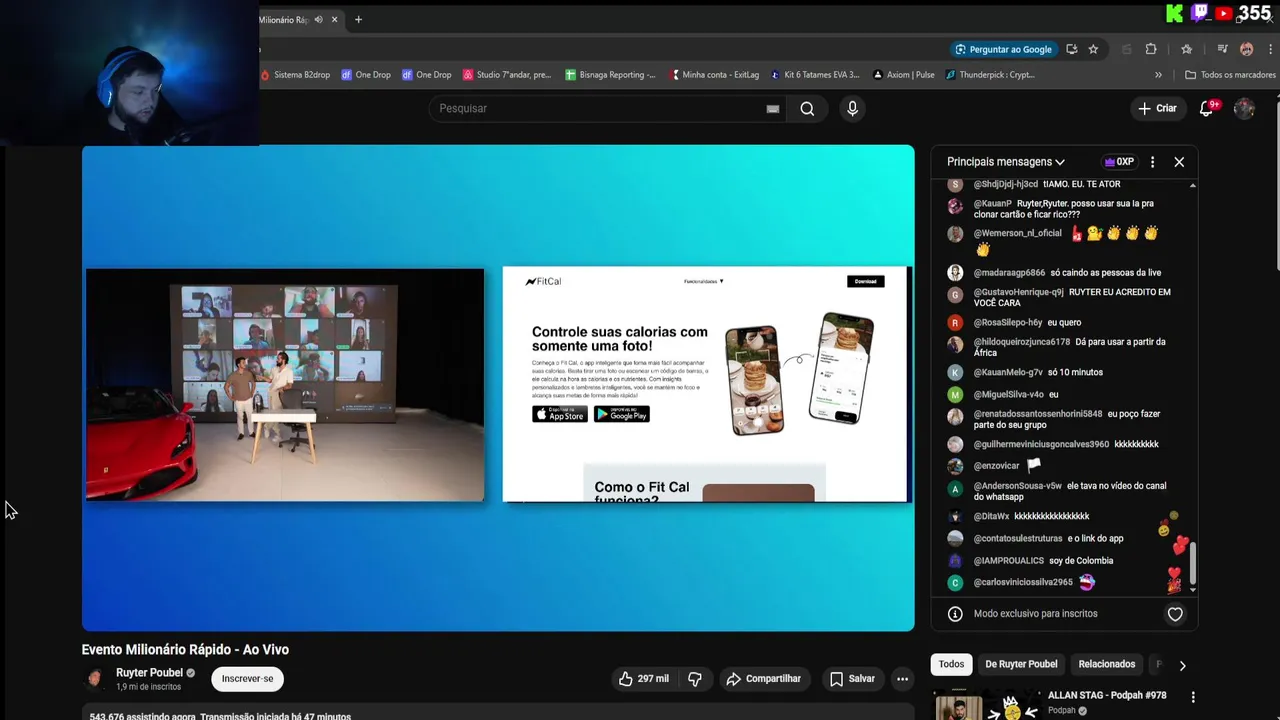
Task: Open the Chrome profile avatar
Action: click(1246, 49)
